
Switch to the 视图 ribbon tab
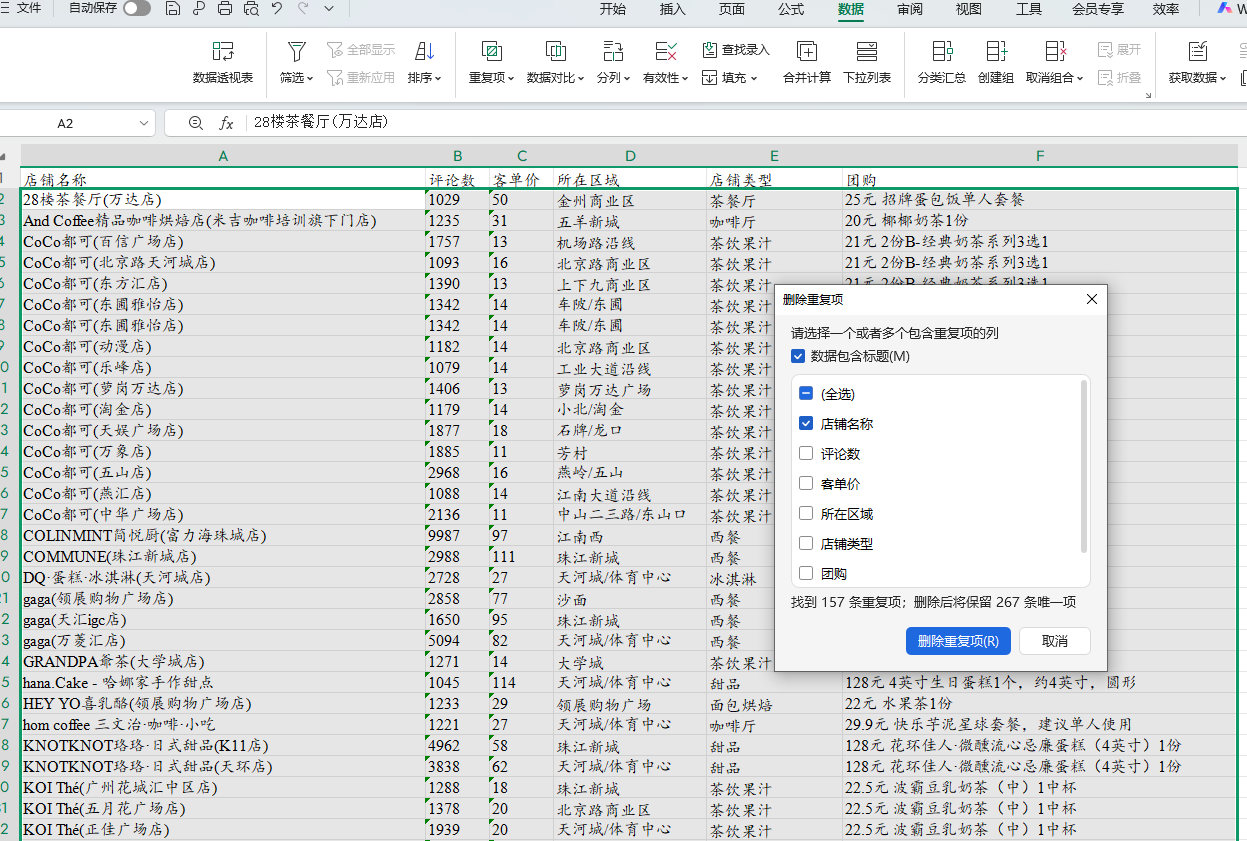[x=969, y=9]
